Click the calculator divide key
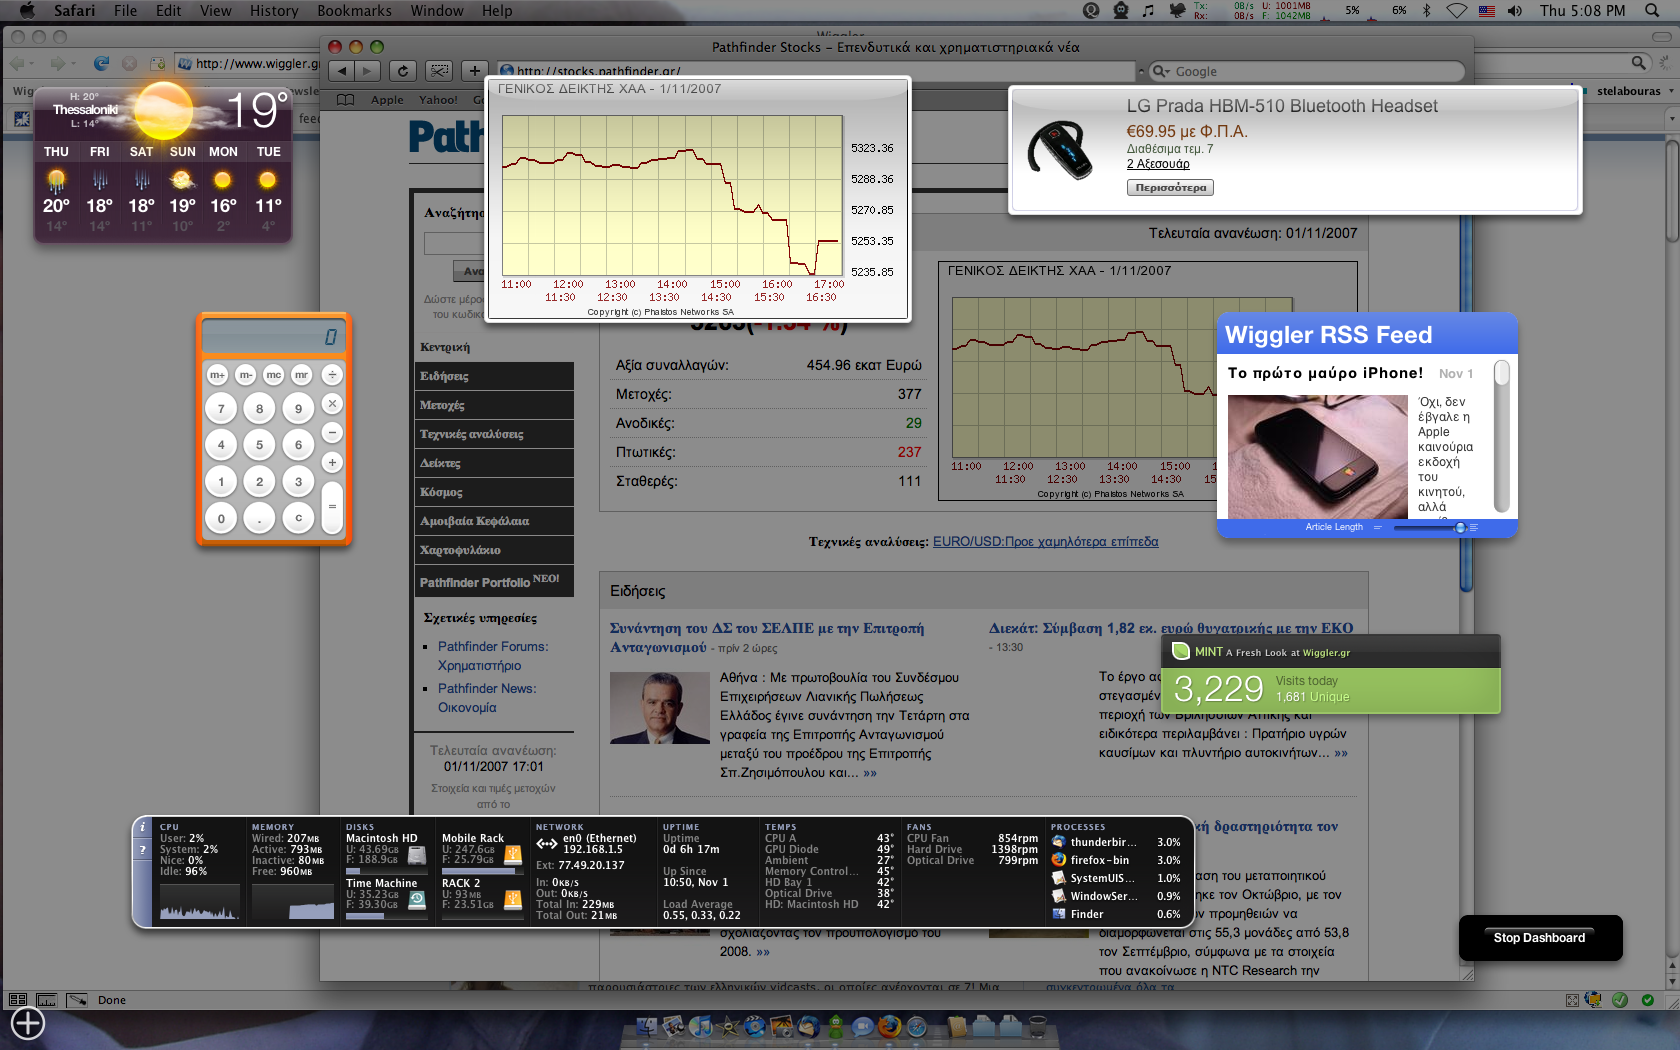Screen dimensions: 1680x1050 click(332, 375)
